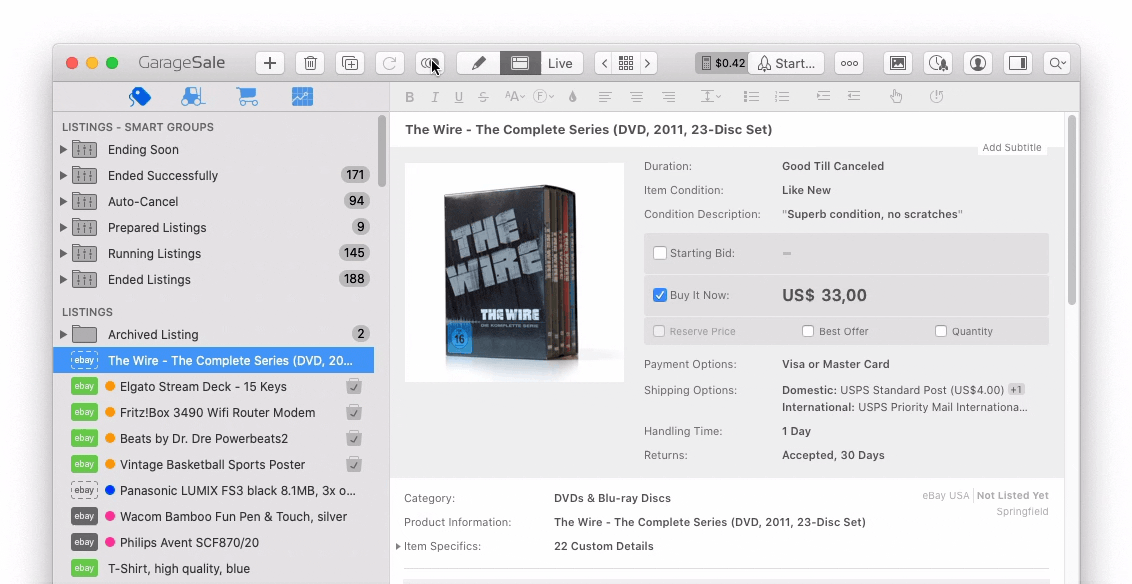
Task: Open the image browser toolbar icon
Action: tap(897, 62)
